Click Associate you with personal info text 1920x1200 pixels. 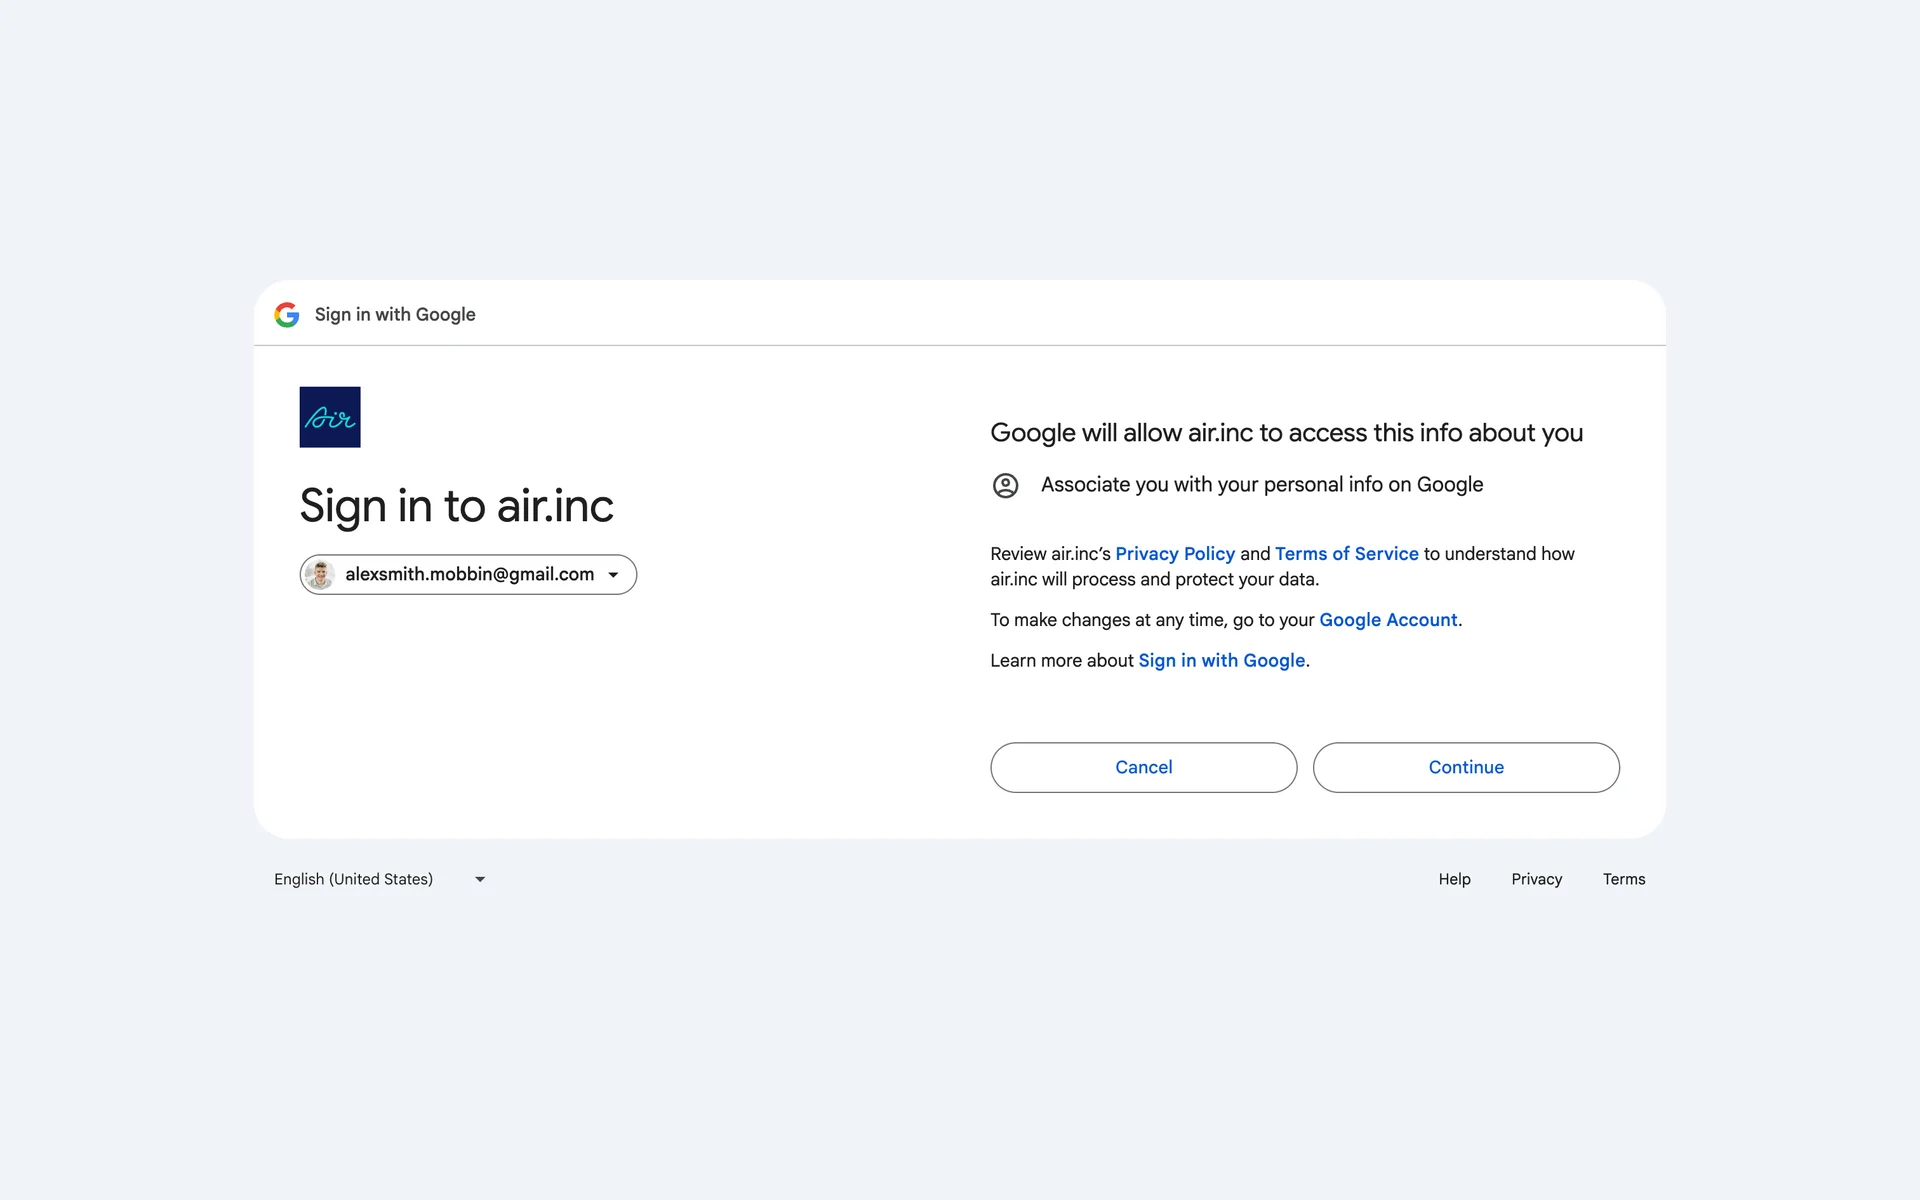pos(1261,485)
